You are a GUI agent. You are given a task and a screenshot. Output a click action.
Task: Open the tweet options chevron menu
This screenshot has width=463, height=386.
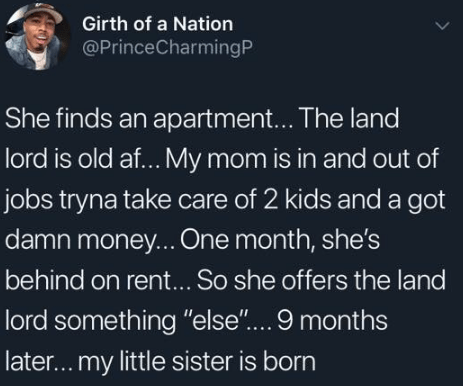(443, 26)
